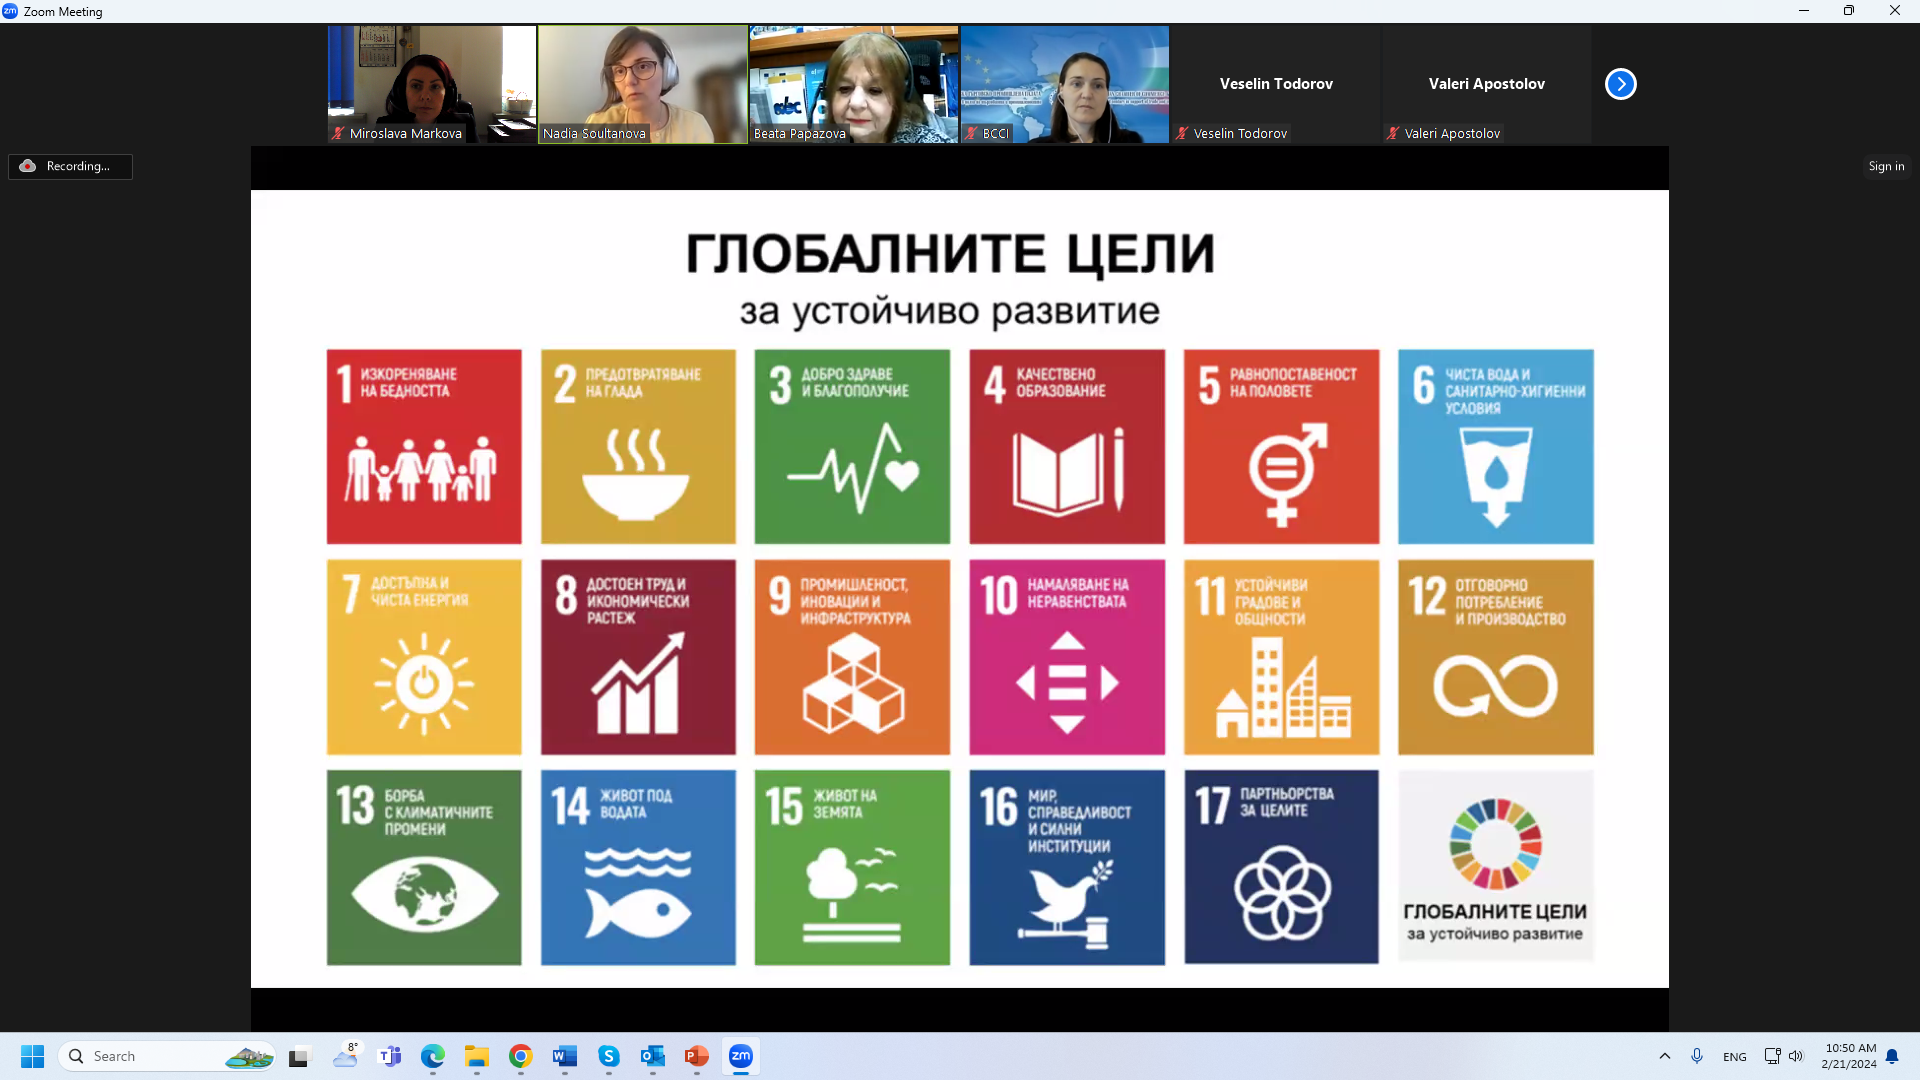Viewport: 1920px width, 1080px height.
Task: Click the microphone tray icon
Action: [1697, 1056]
